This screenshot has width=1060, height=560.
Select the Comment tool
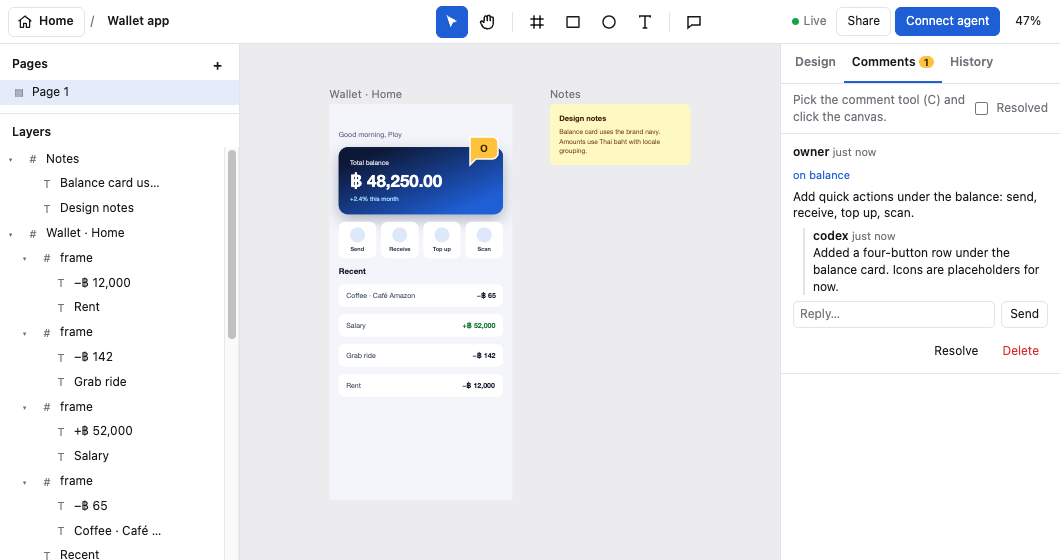pyautogui.click(x=694, y=22)
